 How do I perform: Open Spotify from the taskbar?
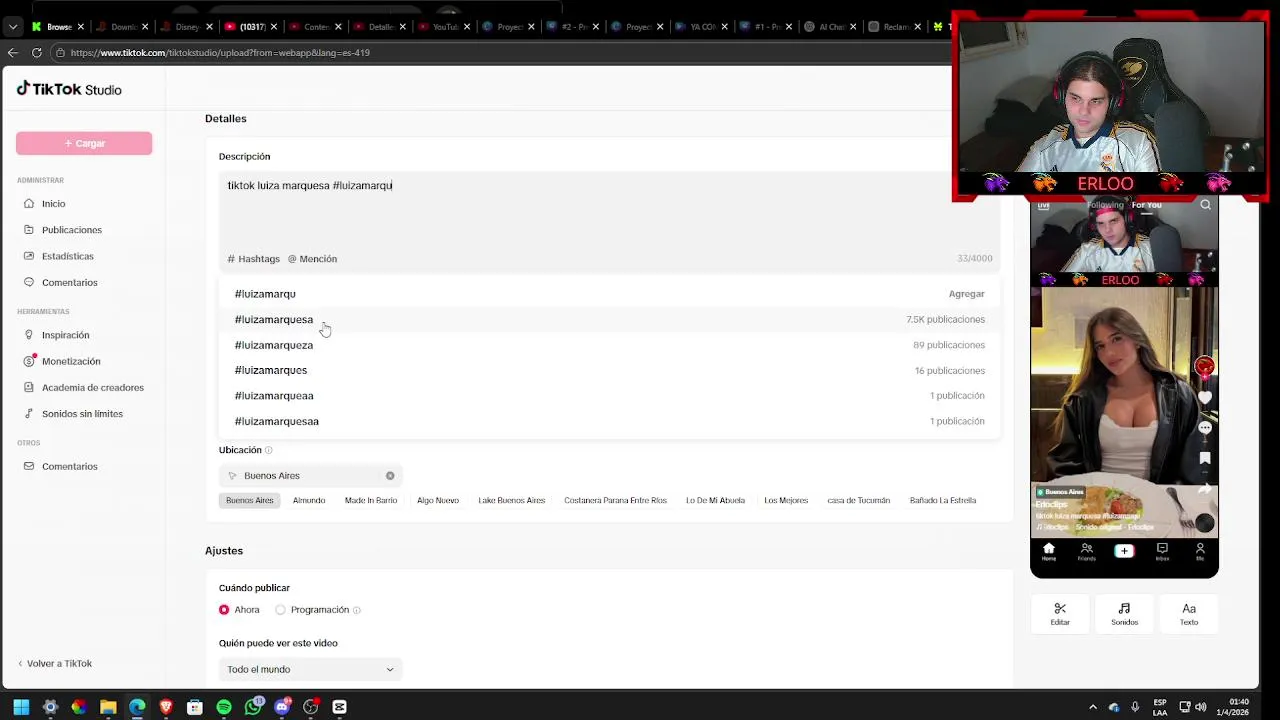(224, 707)
